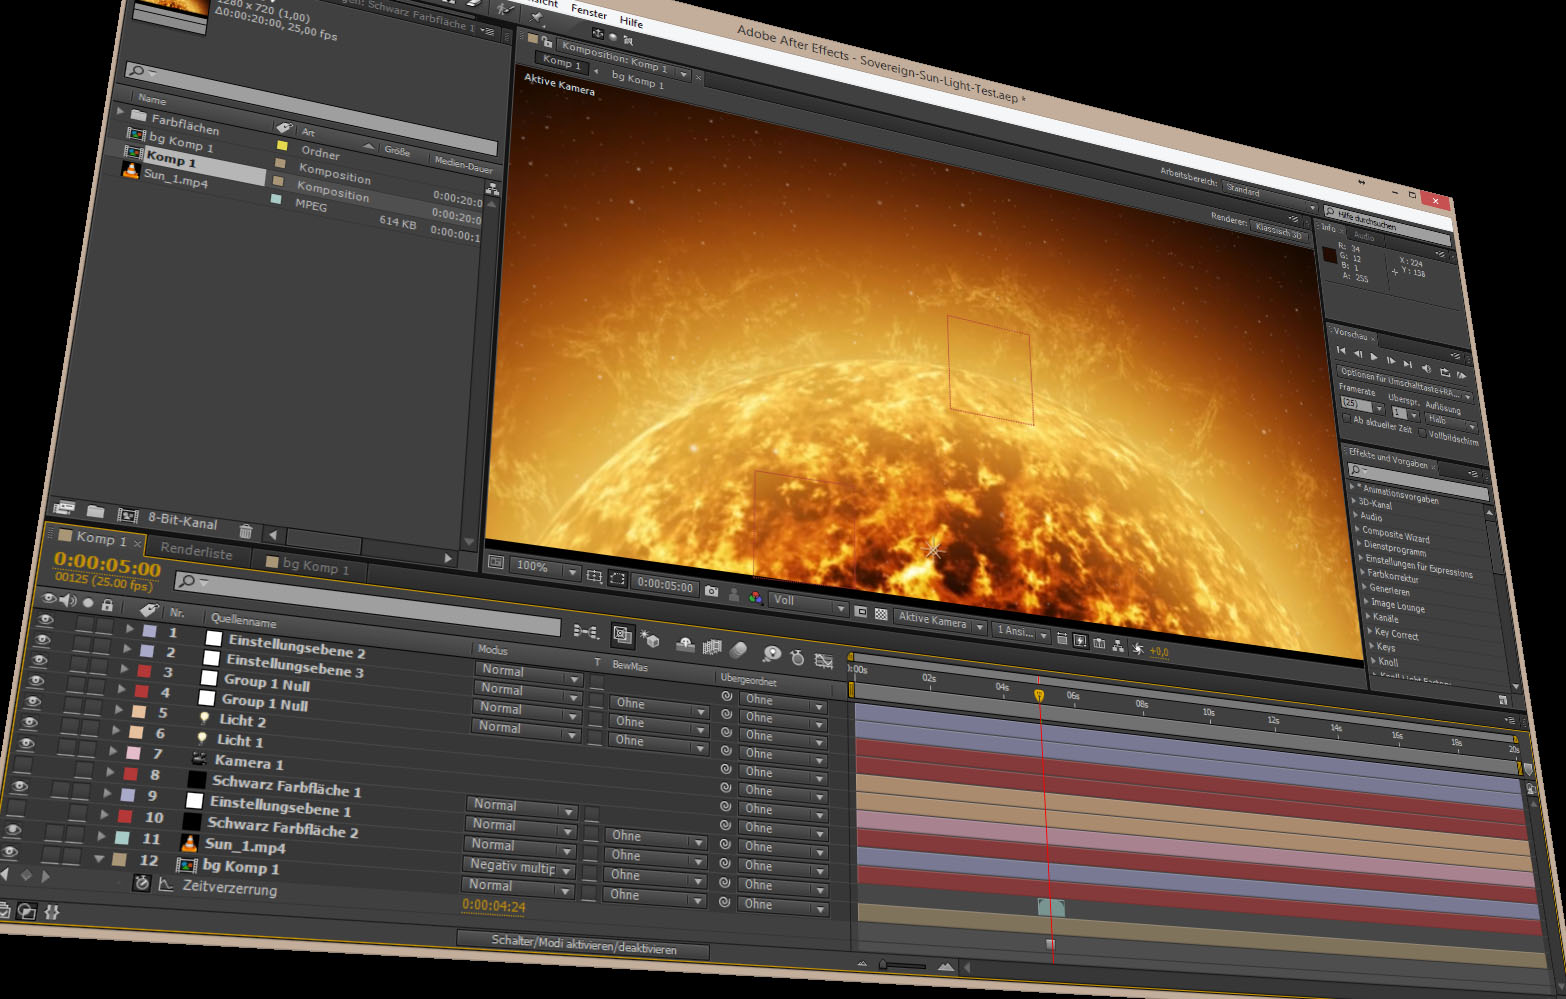This screenshot has height=999, width=1566.
Task: Click the interpret footage icon in project panel
Action: click(64, 507)
